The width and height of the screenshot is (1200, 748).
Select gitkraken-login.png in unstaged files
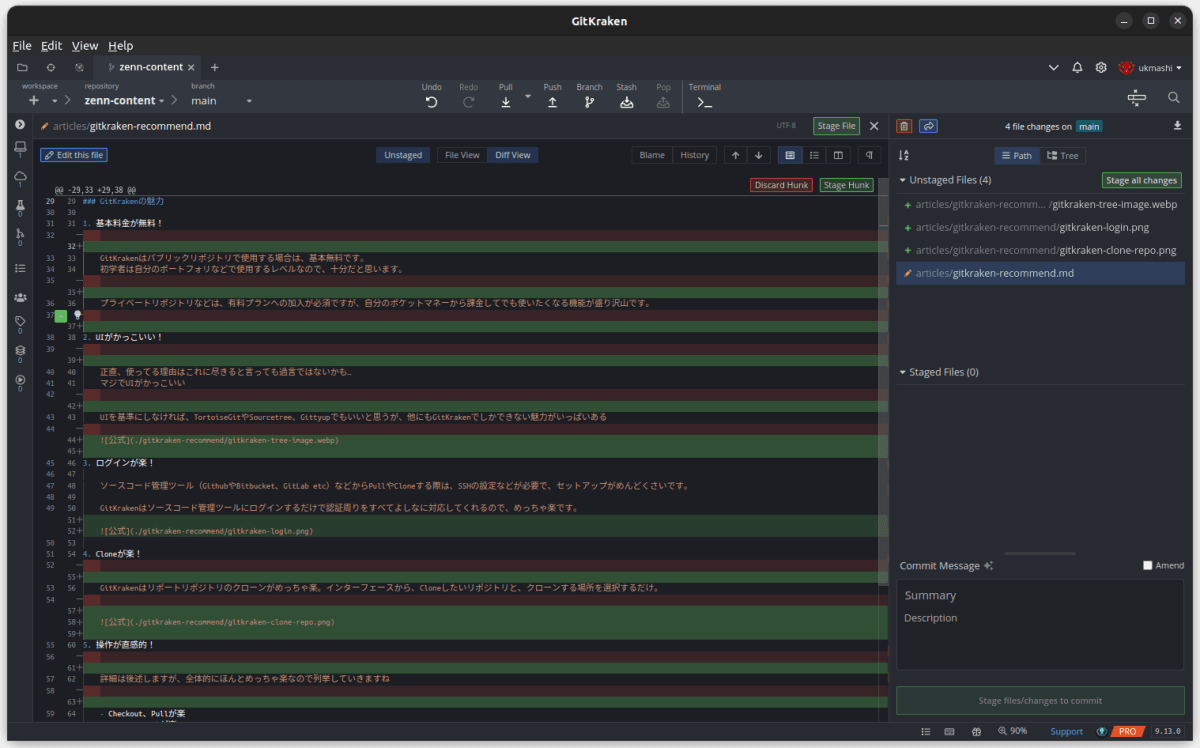click(x=1040, y=227)
